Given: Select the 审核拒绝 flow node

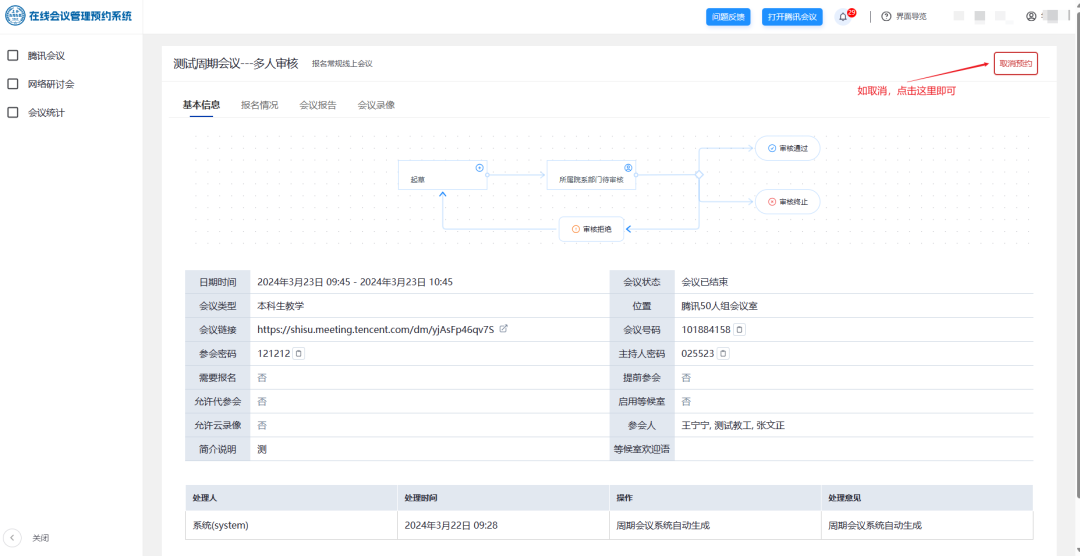Looking at the screenshot, I should click(591, 229).
